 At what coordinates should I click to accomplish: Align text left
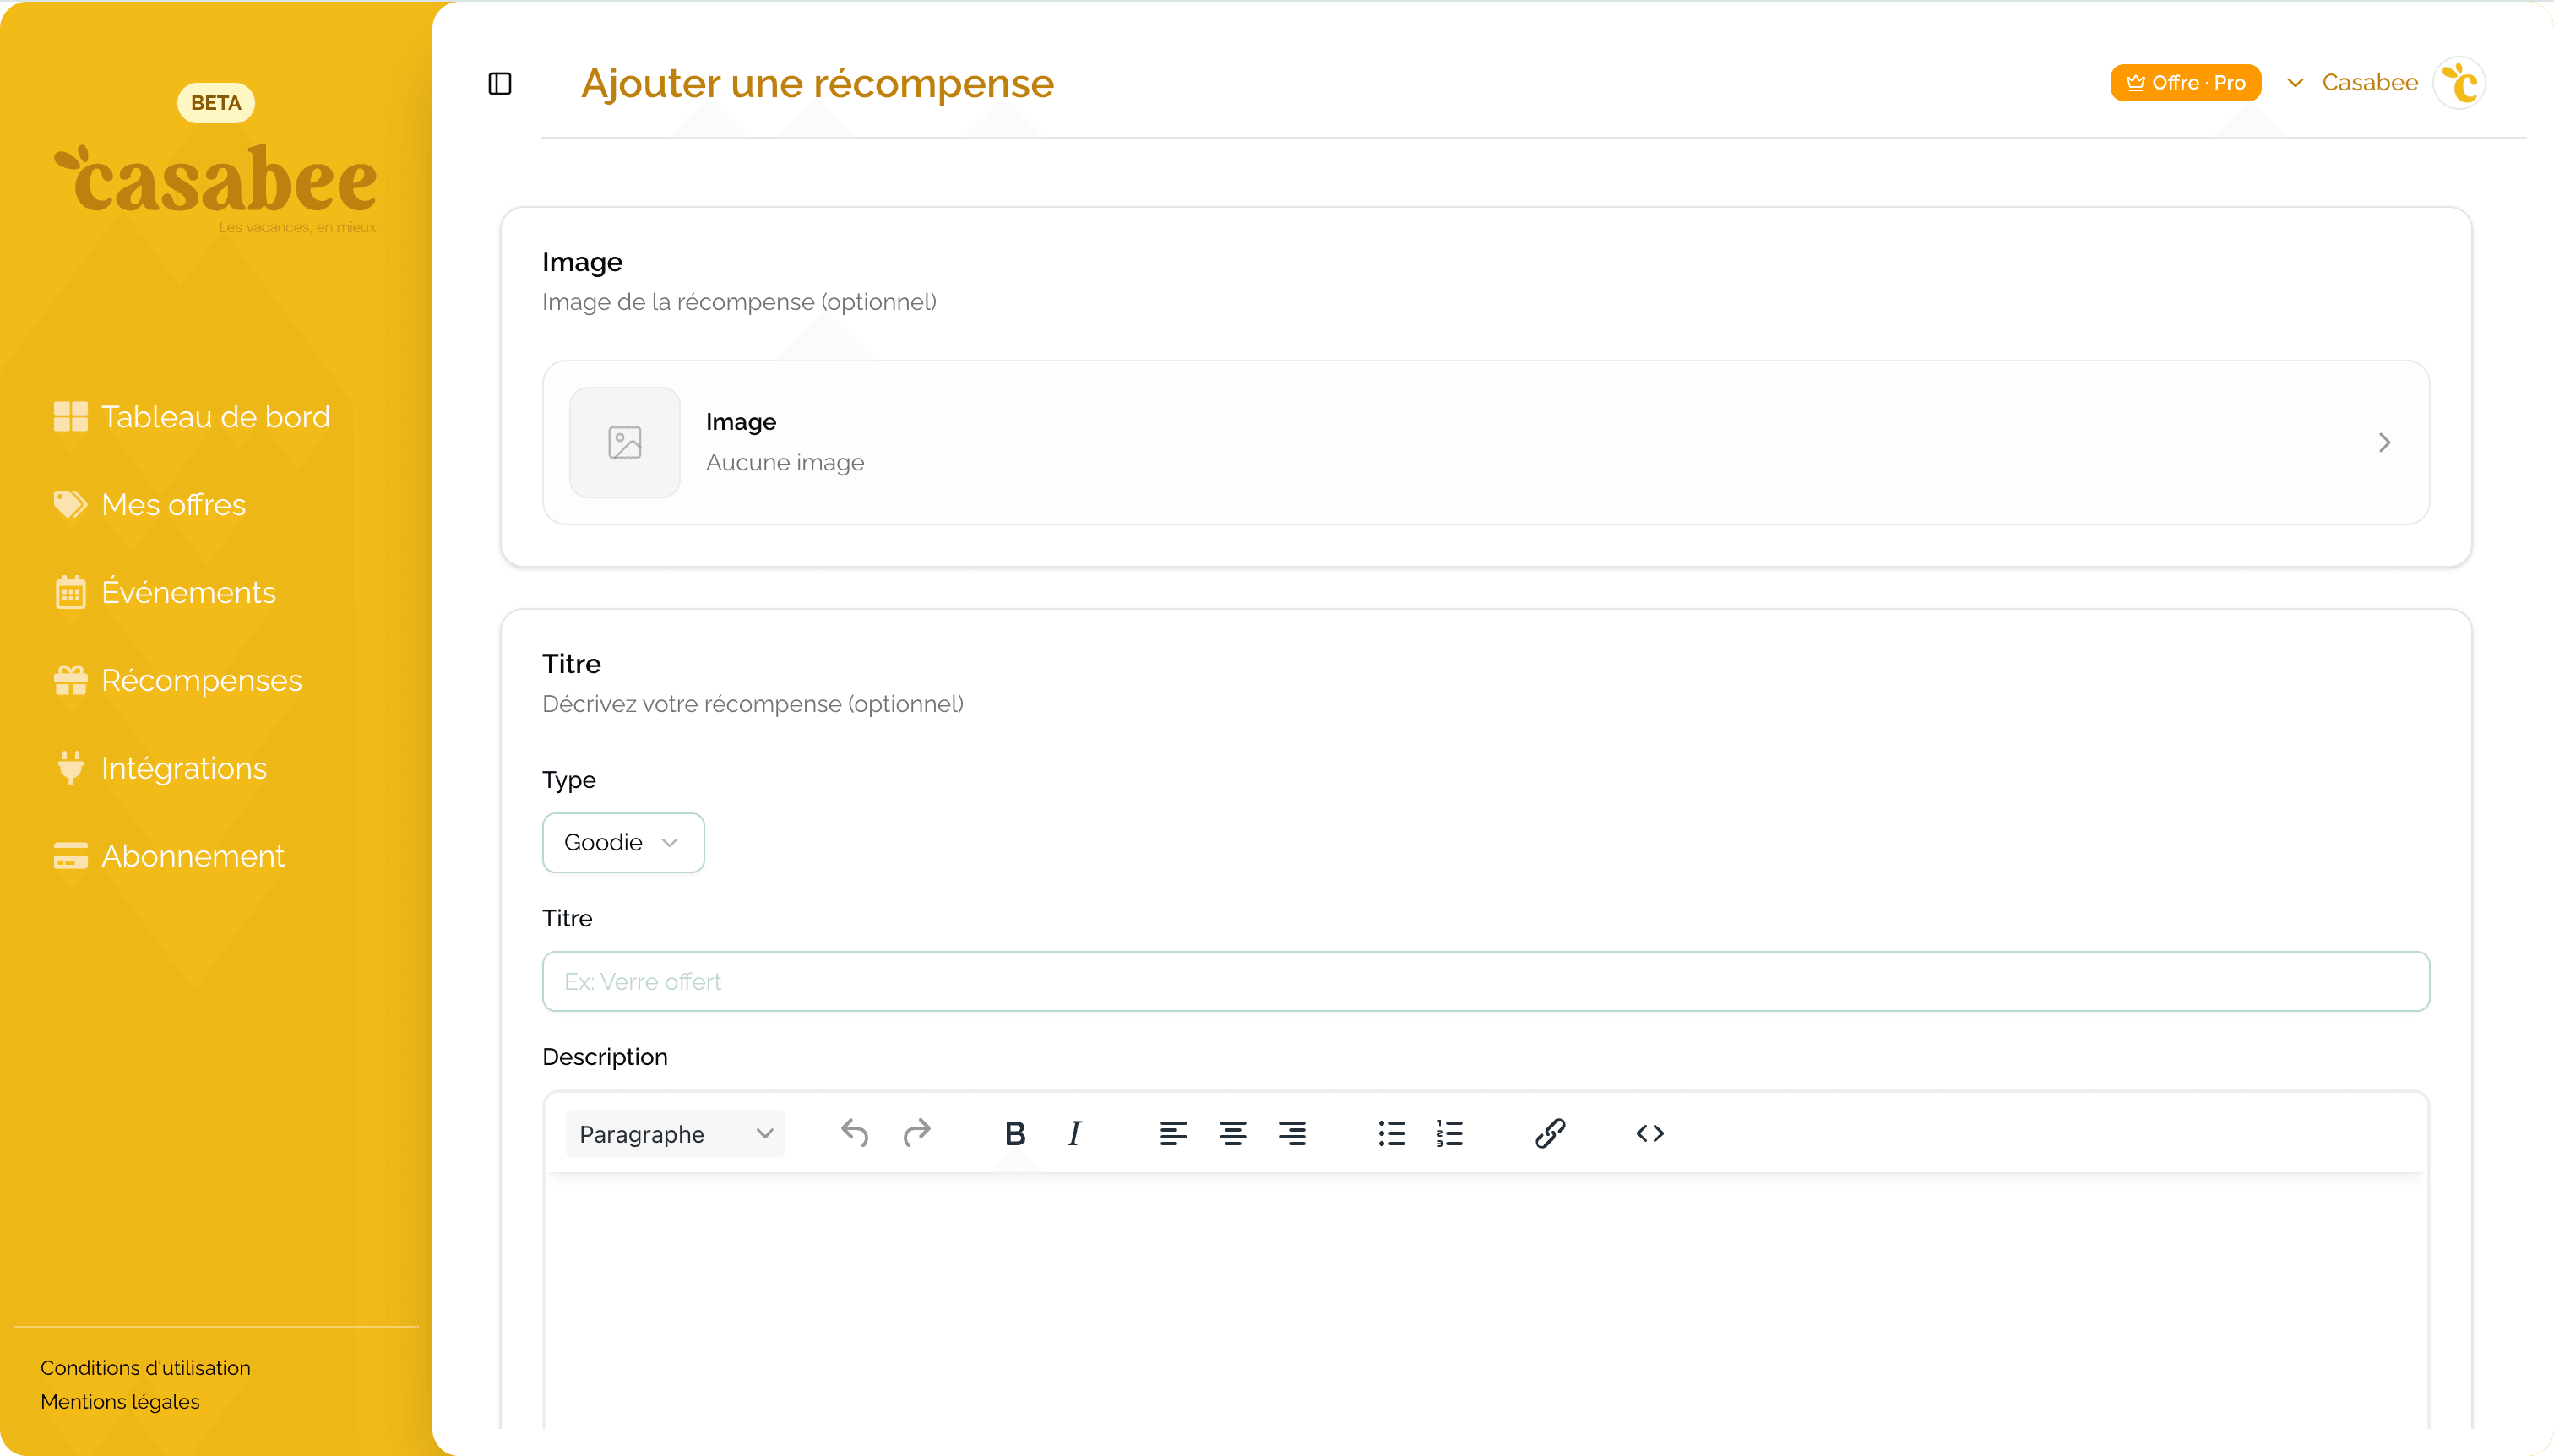point(1173,1133)
